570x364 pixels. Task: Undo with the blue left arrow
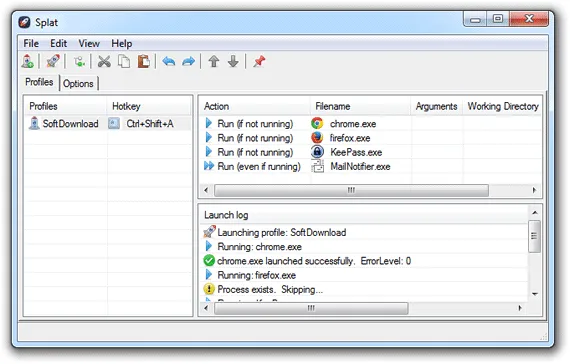pyautogui.click(x=169, y=61)
